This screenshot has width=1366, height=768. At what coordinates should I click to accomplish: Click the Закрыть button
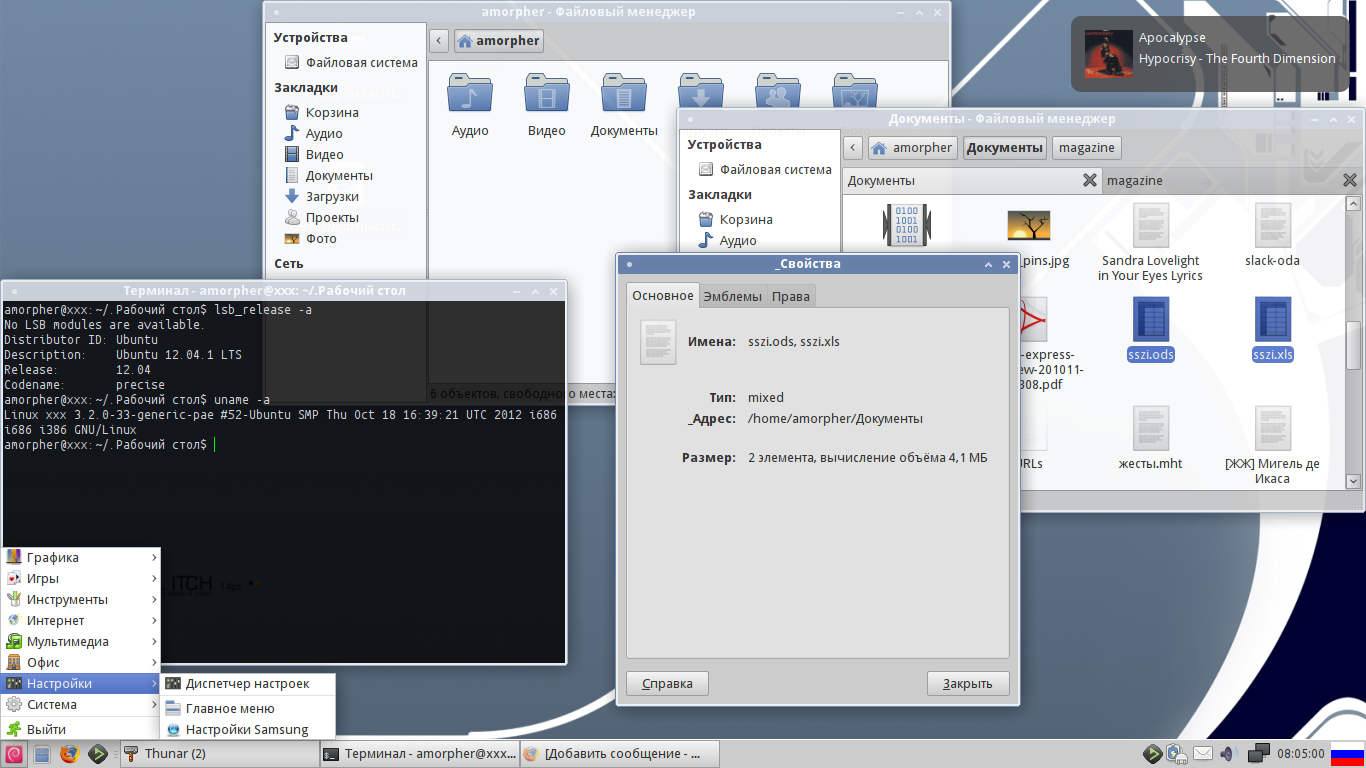pyautogui.click(x=968, y=684)
